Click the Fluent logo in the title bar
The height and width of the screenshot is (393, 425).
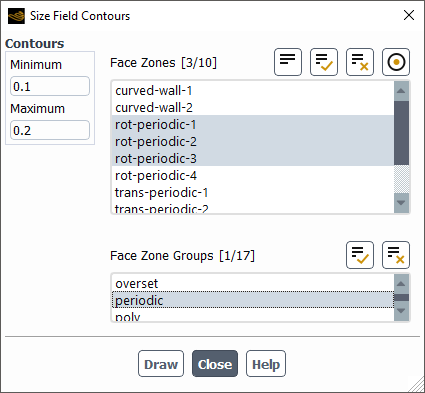[16, 16]
